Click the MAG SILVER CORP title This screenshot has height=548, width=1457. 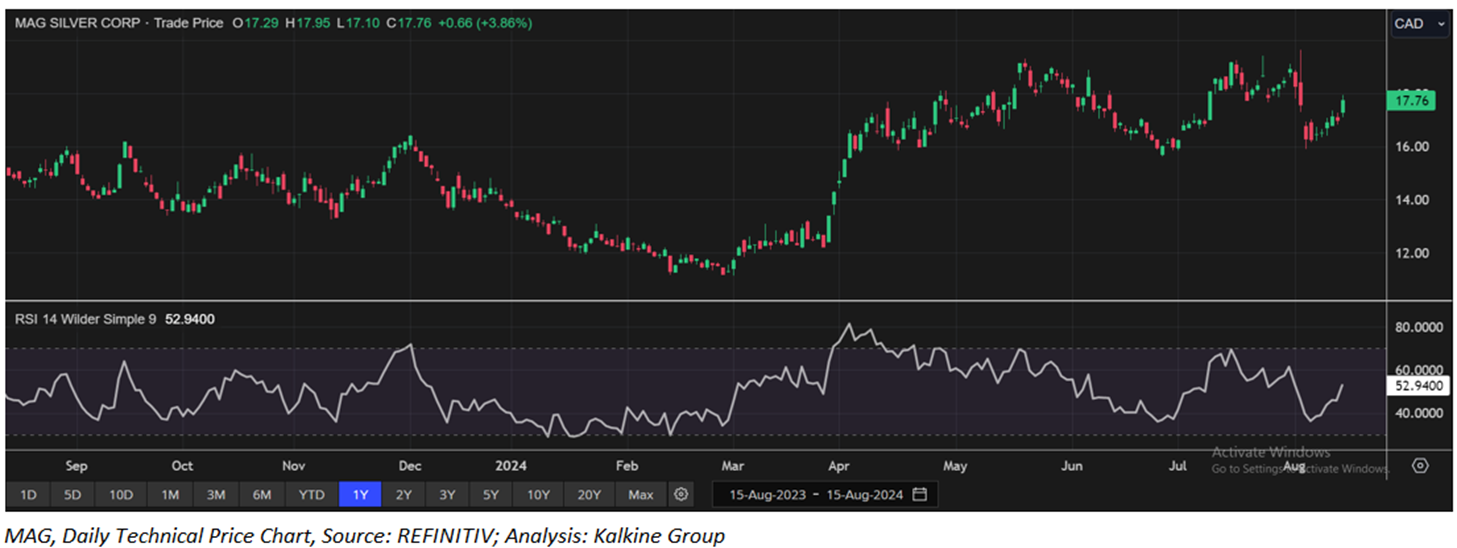coord(76,22)
